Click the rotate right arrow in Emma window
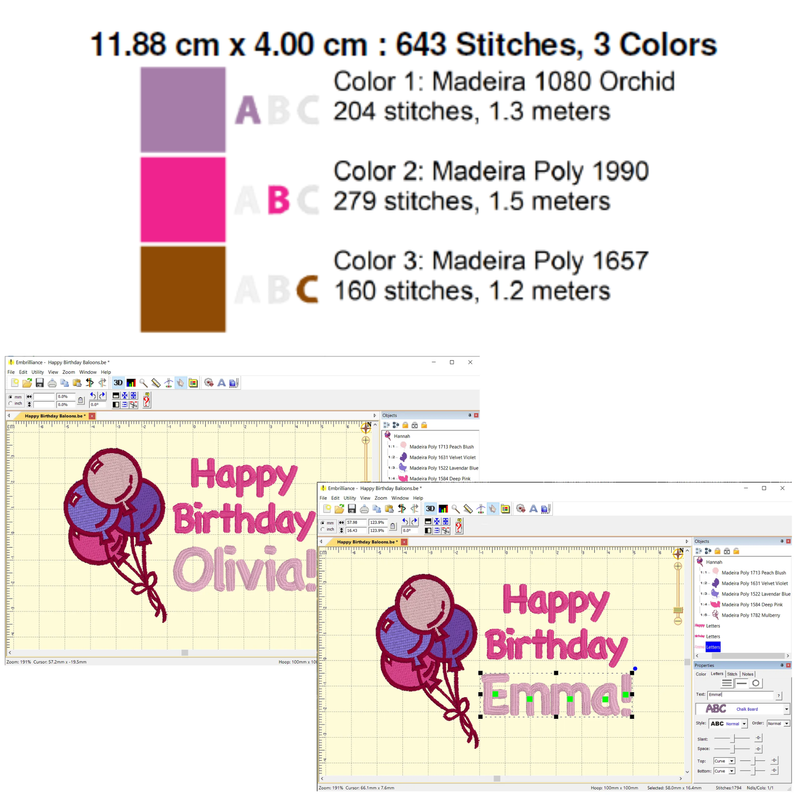The height and width of the screenshot is (800, 800). [x=415, y=521]
